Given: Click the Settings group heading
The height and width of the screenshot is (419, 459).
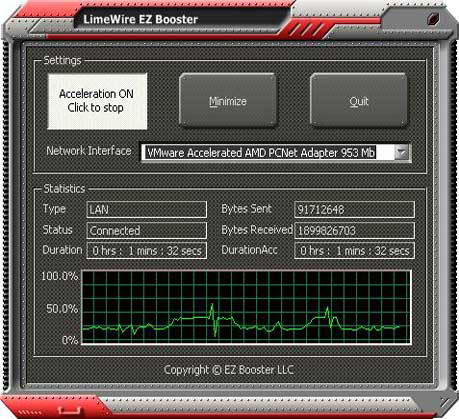Looking at the screenshot, I should [x=62, y=60].
